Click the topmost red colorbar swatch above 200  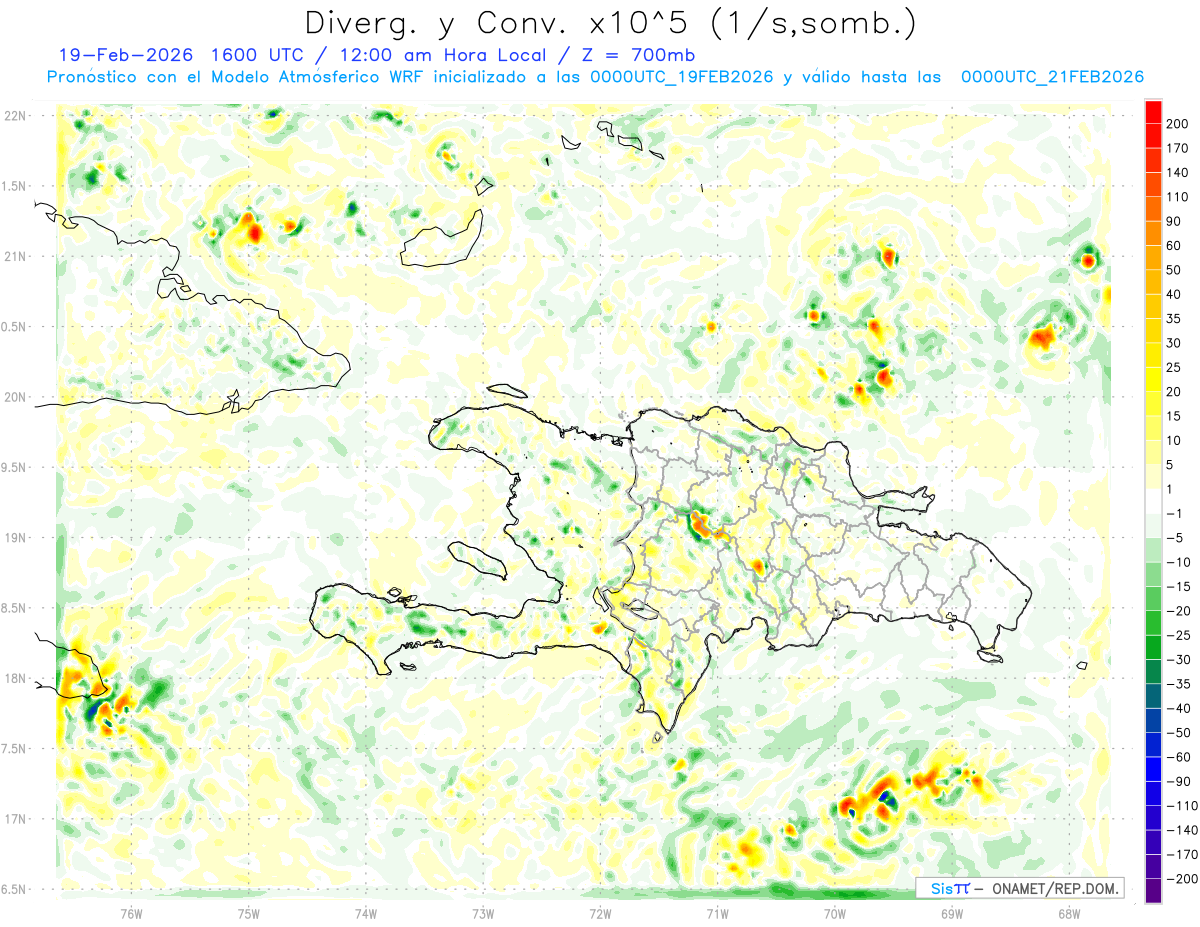click(1153, 112)
